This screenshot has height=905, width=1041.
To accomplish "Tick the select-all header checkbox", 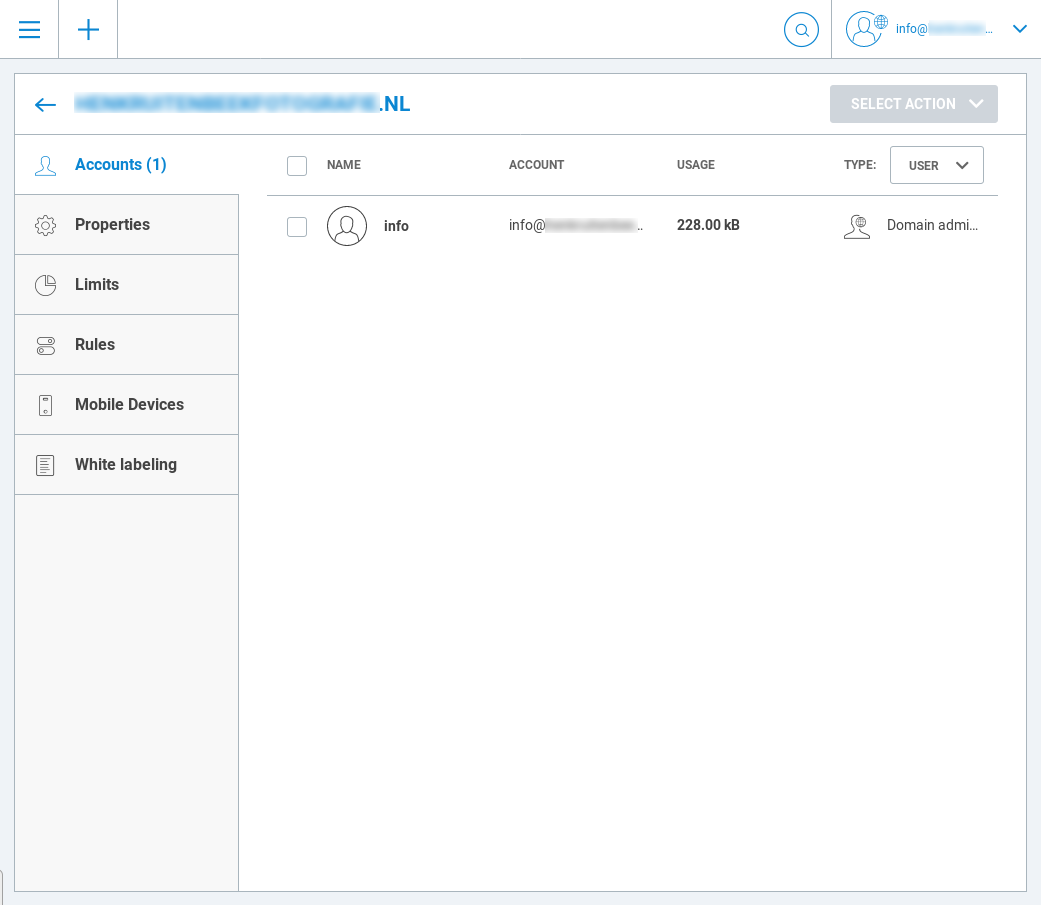I will (x=297, y=166).
